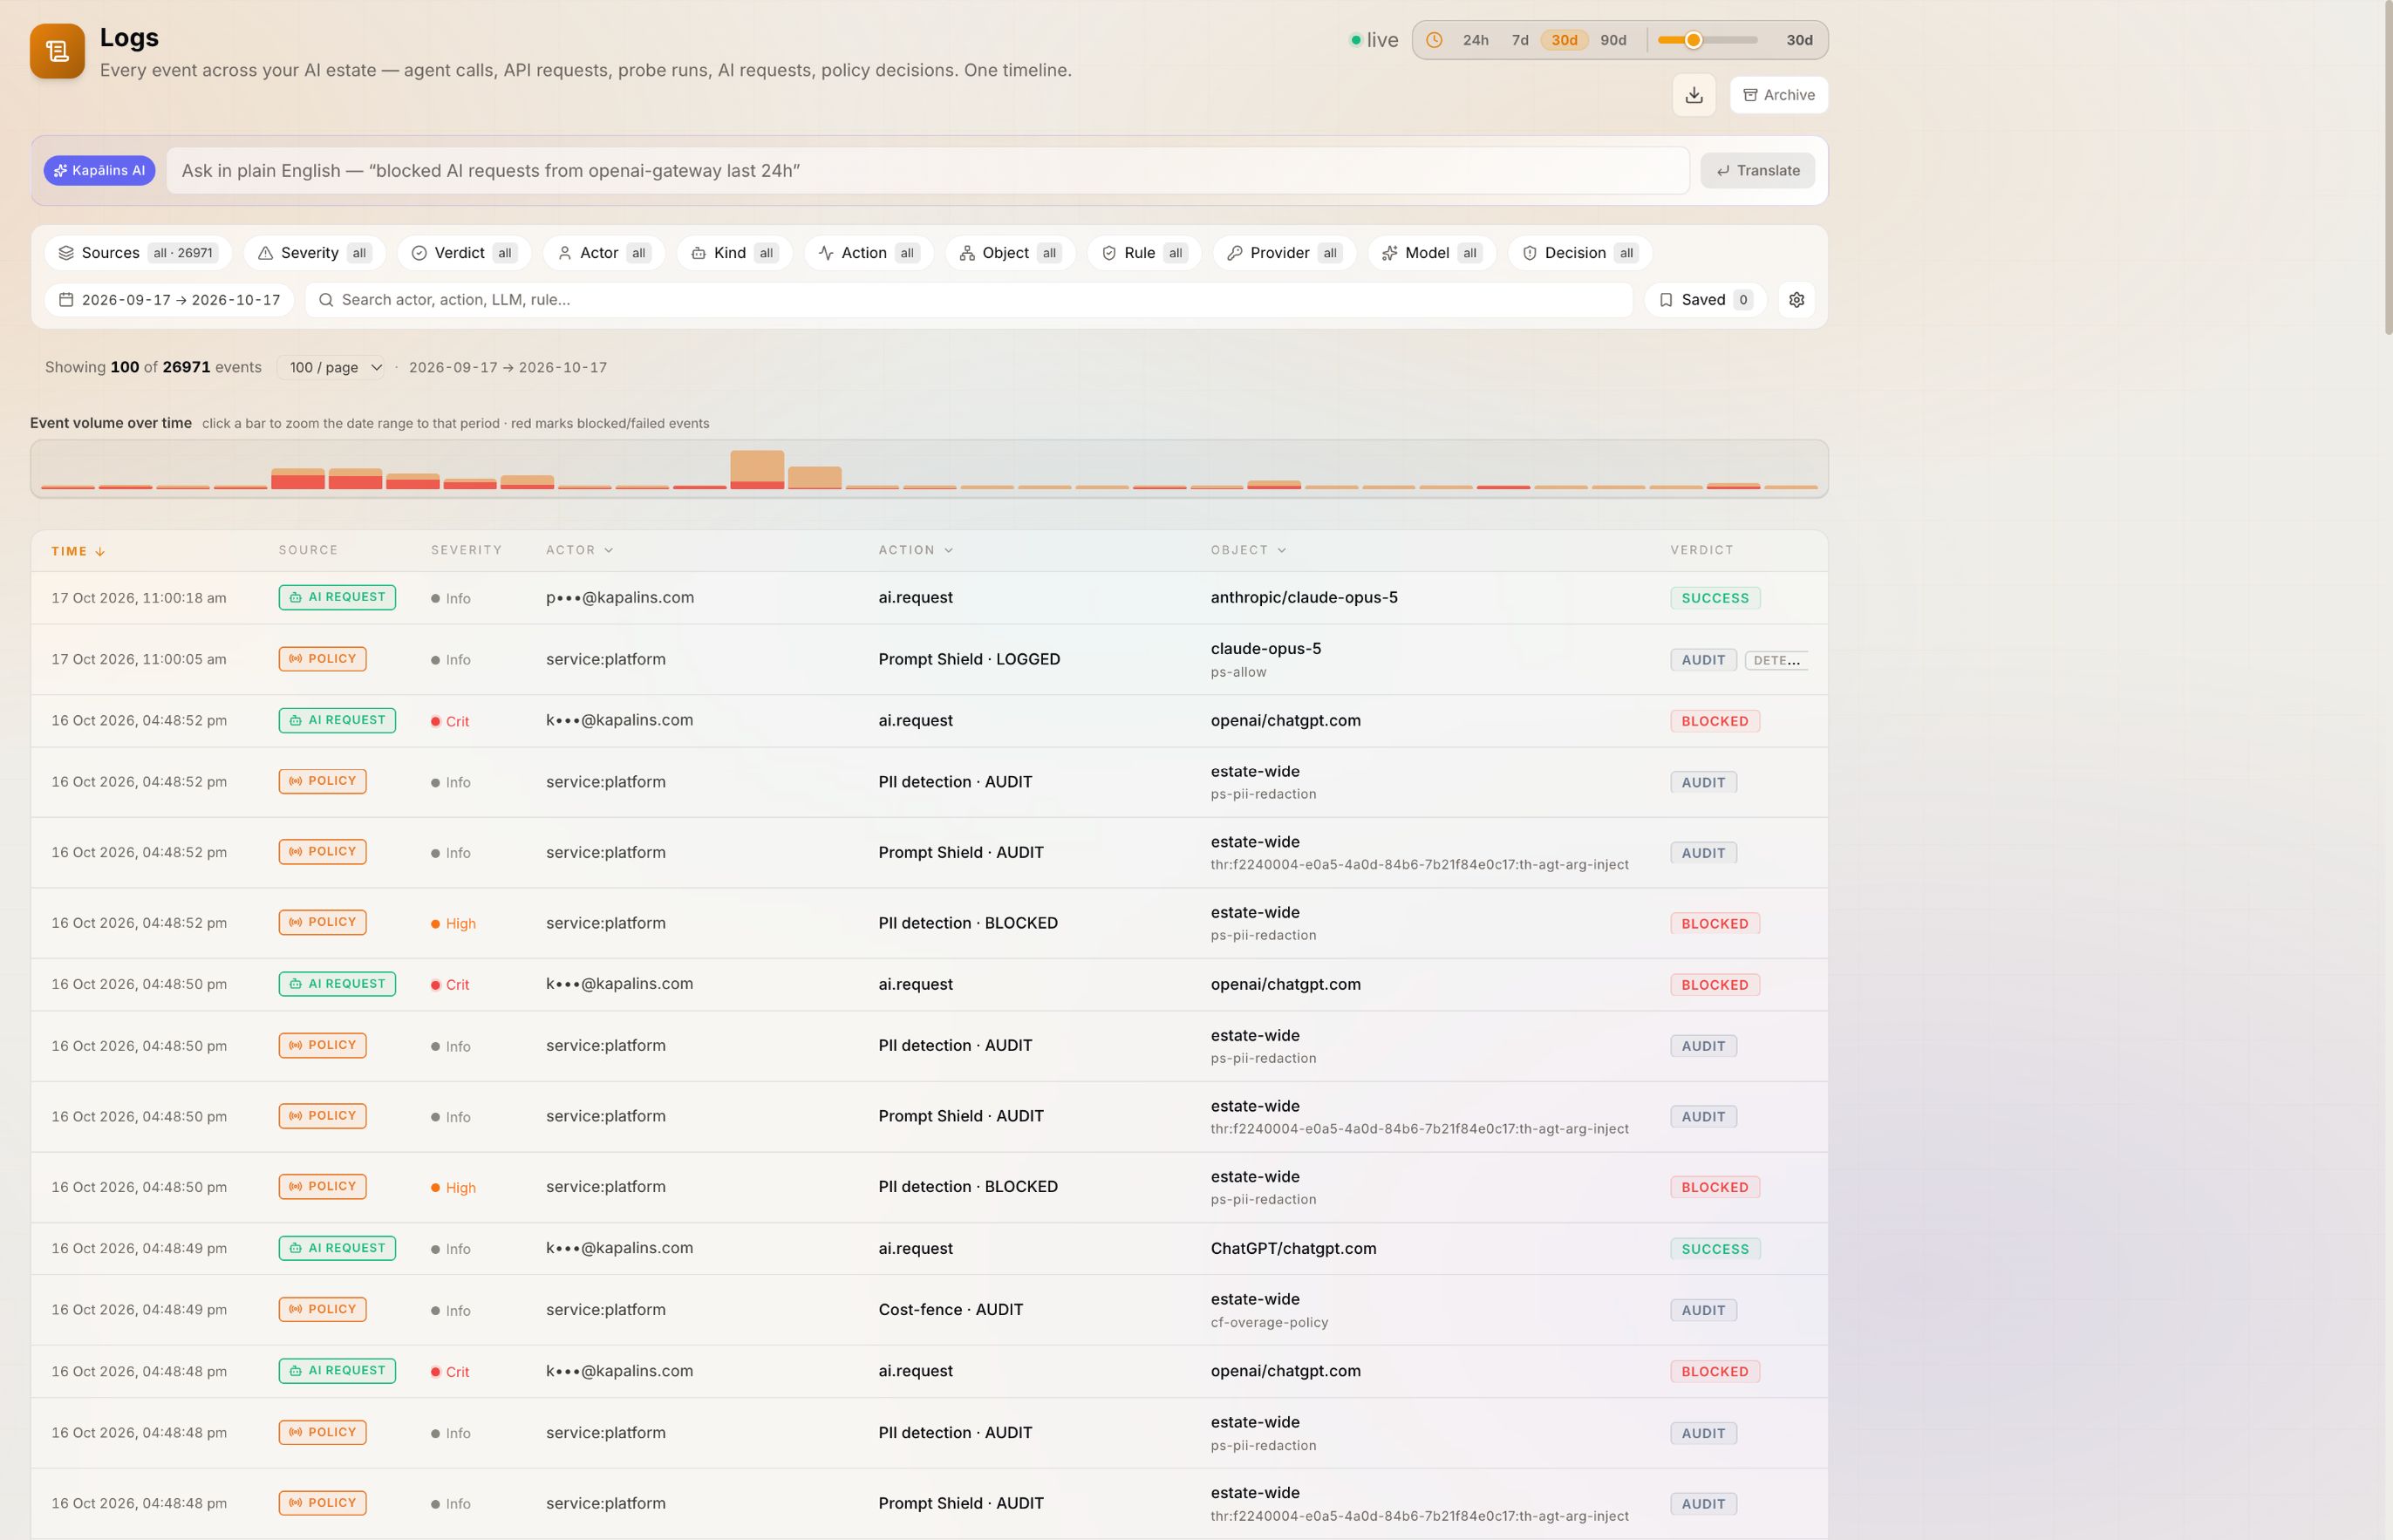Click the bookmark icon in Saved

[x=1666, y=300]
